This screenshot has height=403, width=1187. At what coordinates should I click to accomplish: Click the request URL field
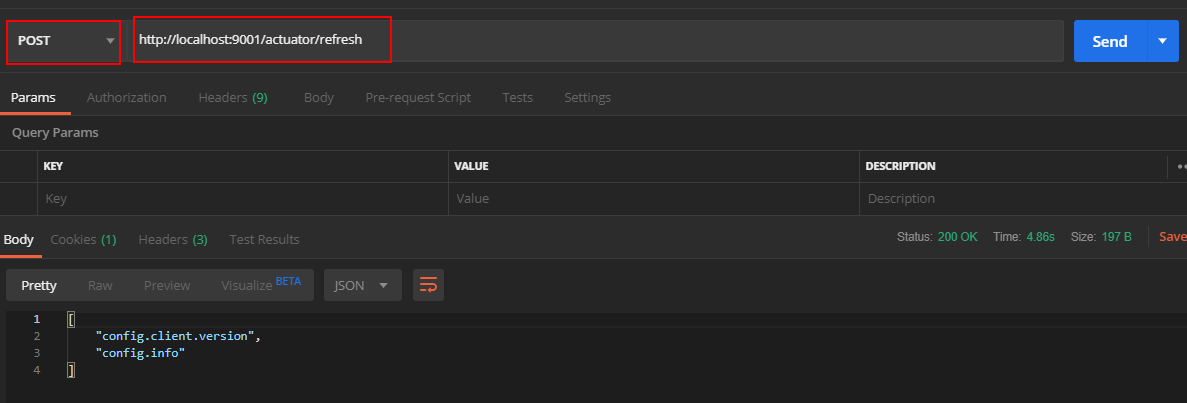(600, 41)
